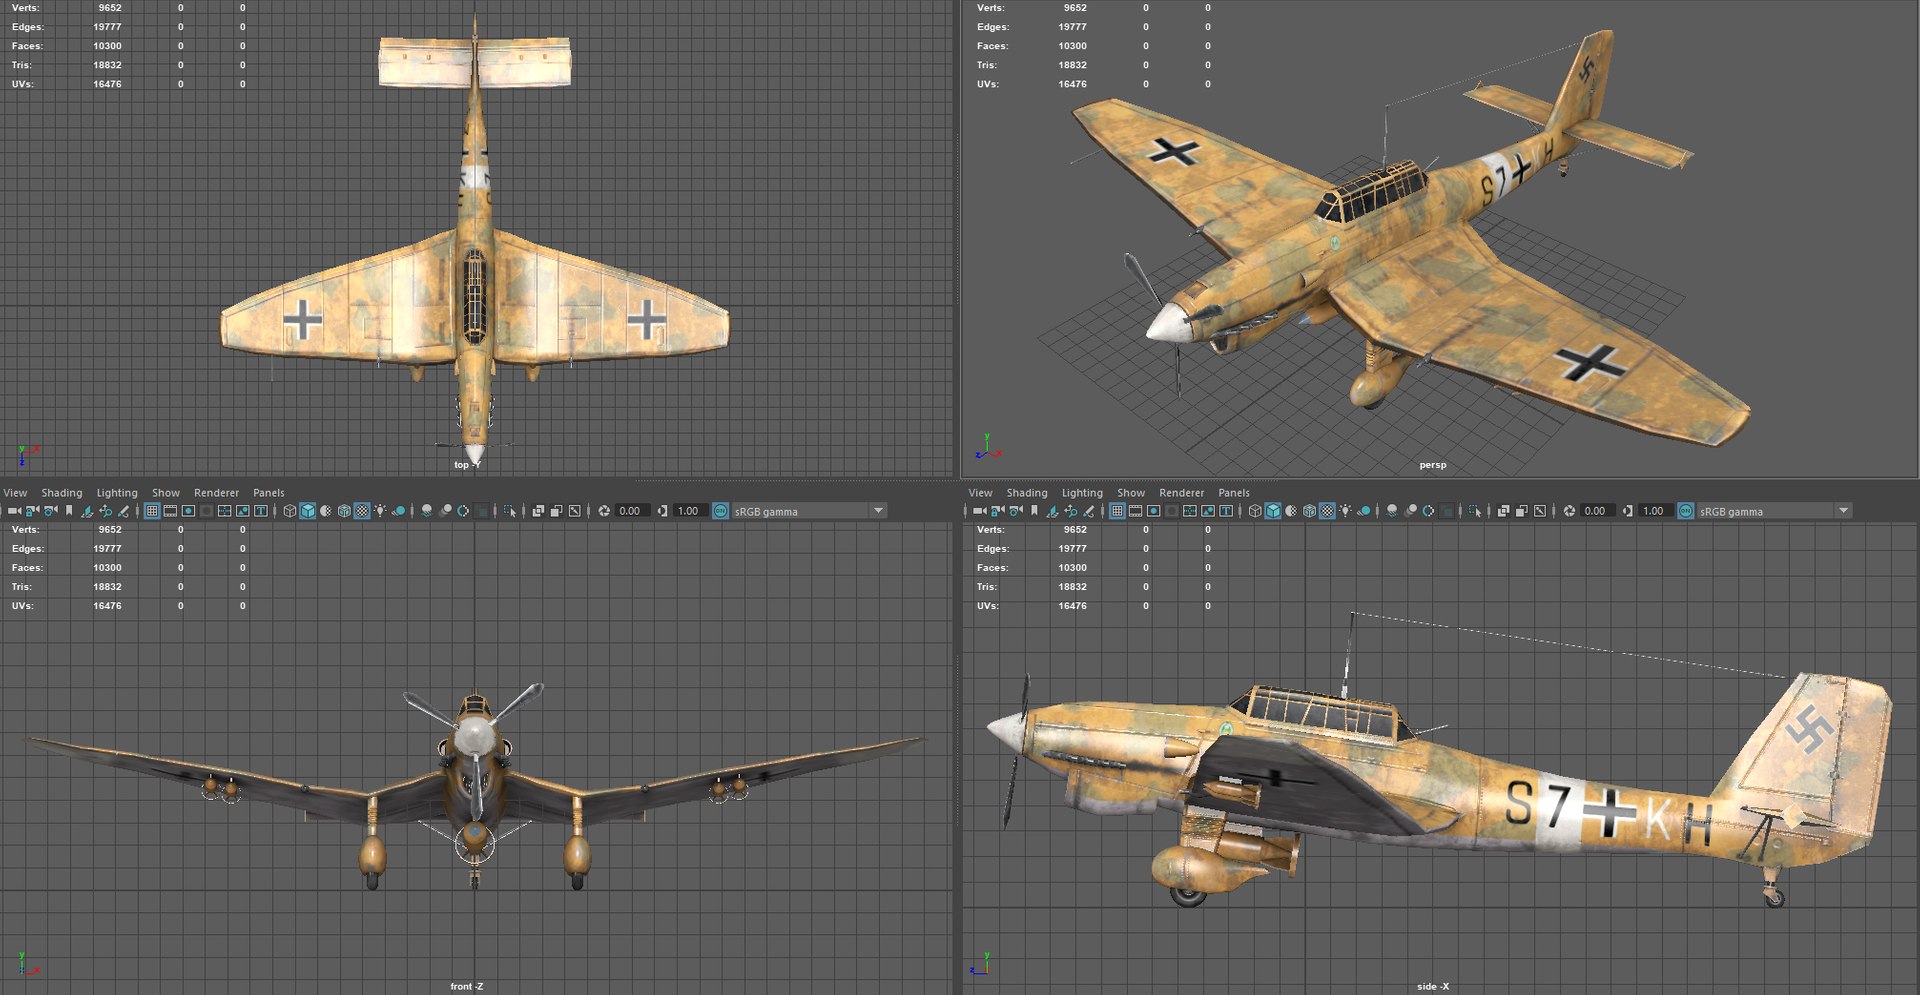Click Grease Pencil icon in front view toolbar
1920x995 pixels.
[x=123, y=511]
